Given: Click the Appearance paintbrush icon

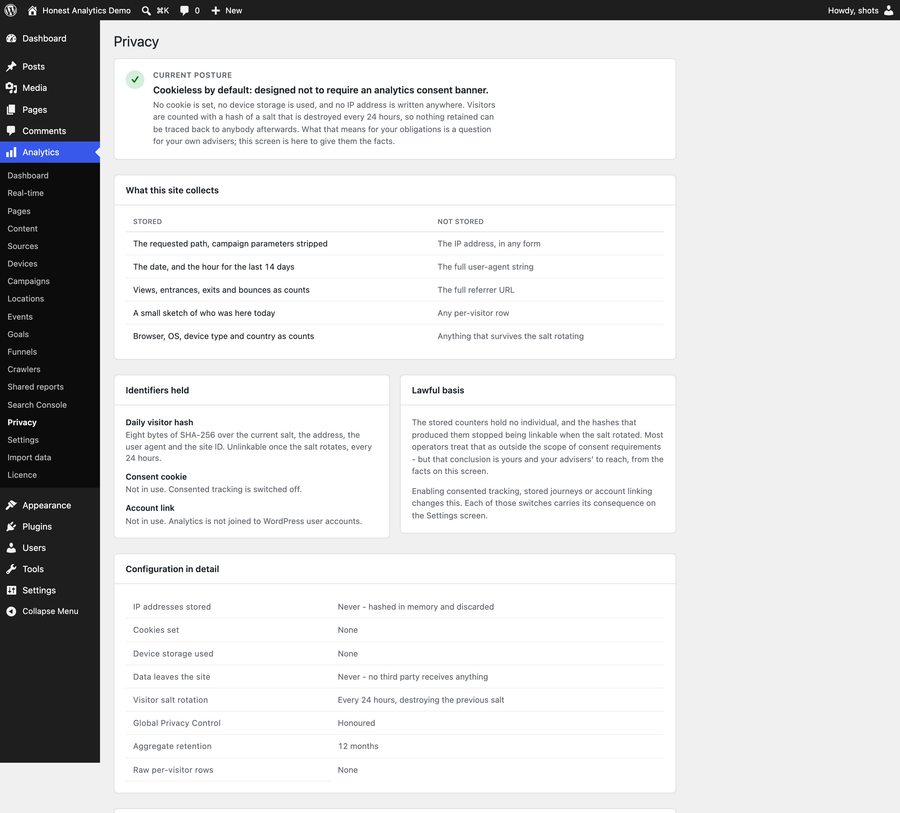Looking at the screenshot, I should [x=11, y=505].
